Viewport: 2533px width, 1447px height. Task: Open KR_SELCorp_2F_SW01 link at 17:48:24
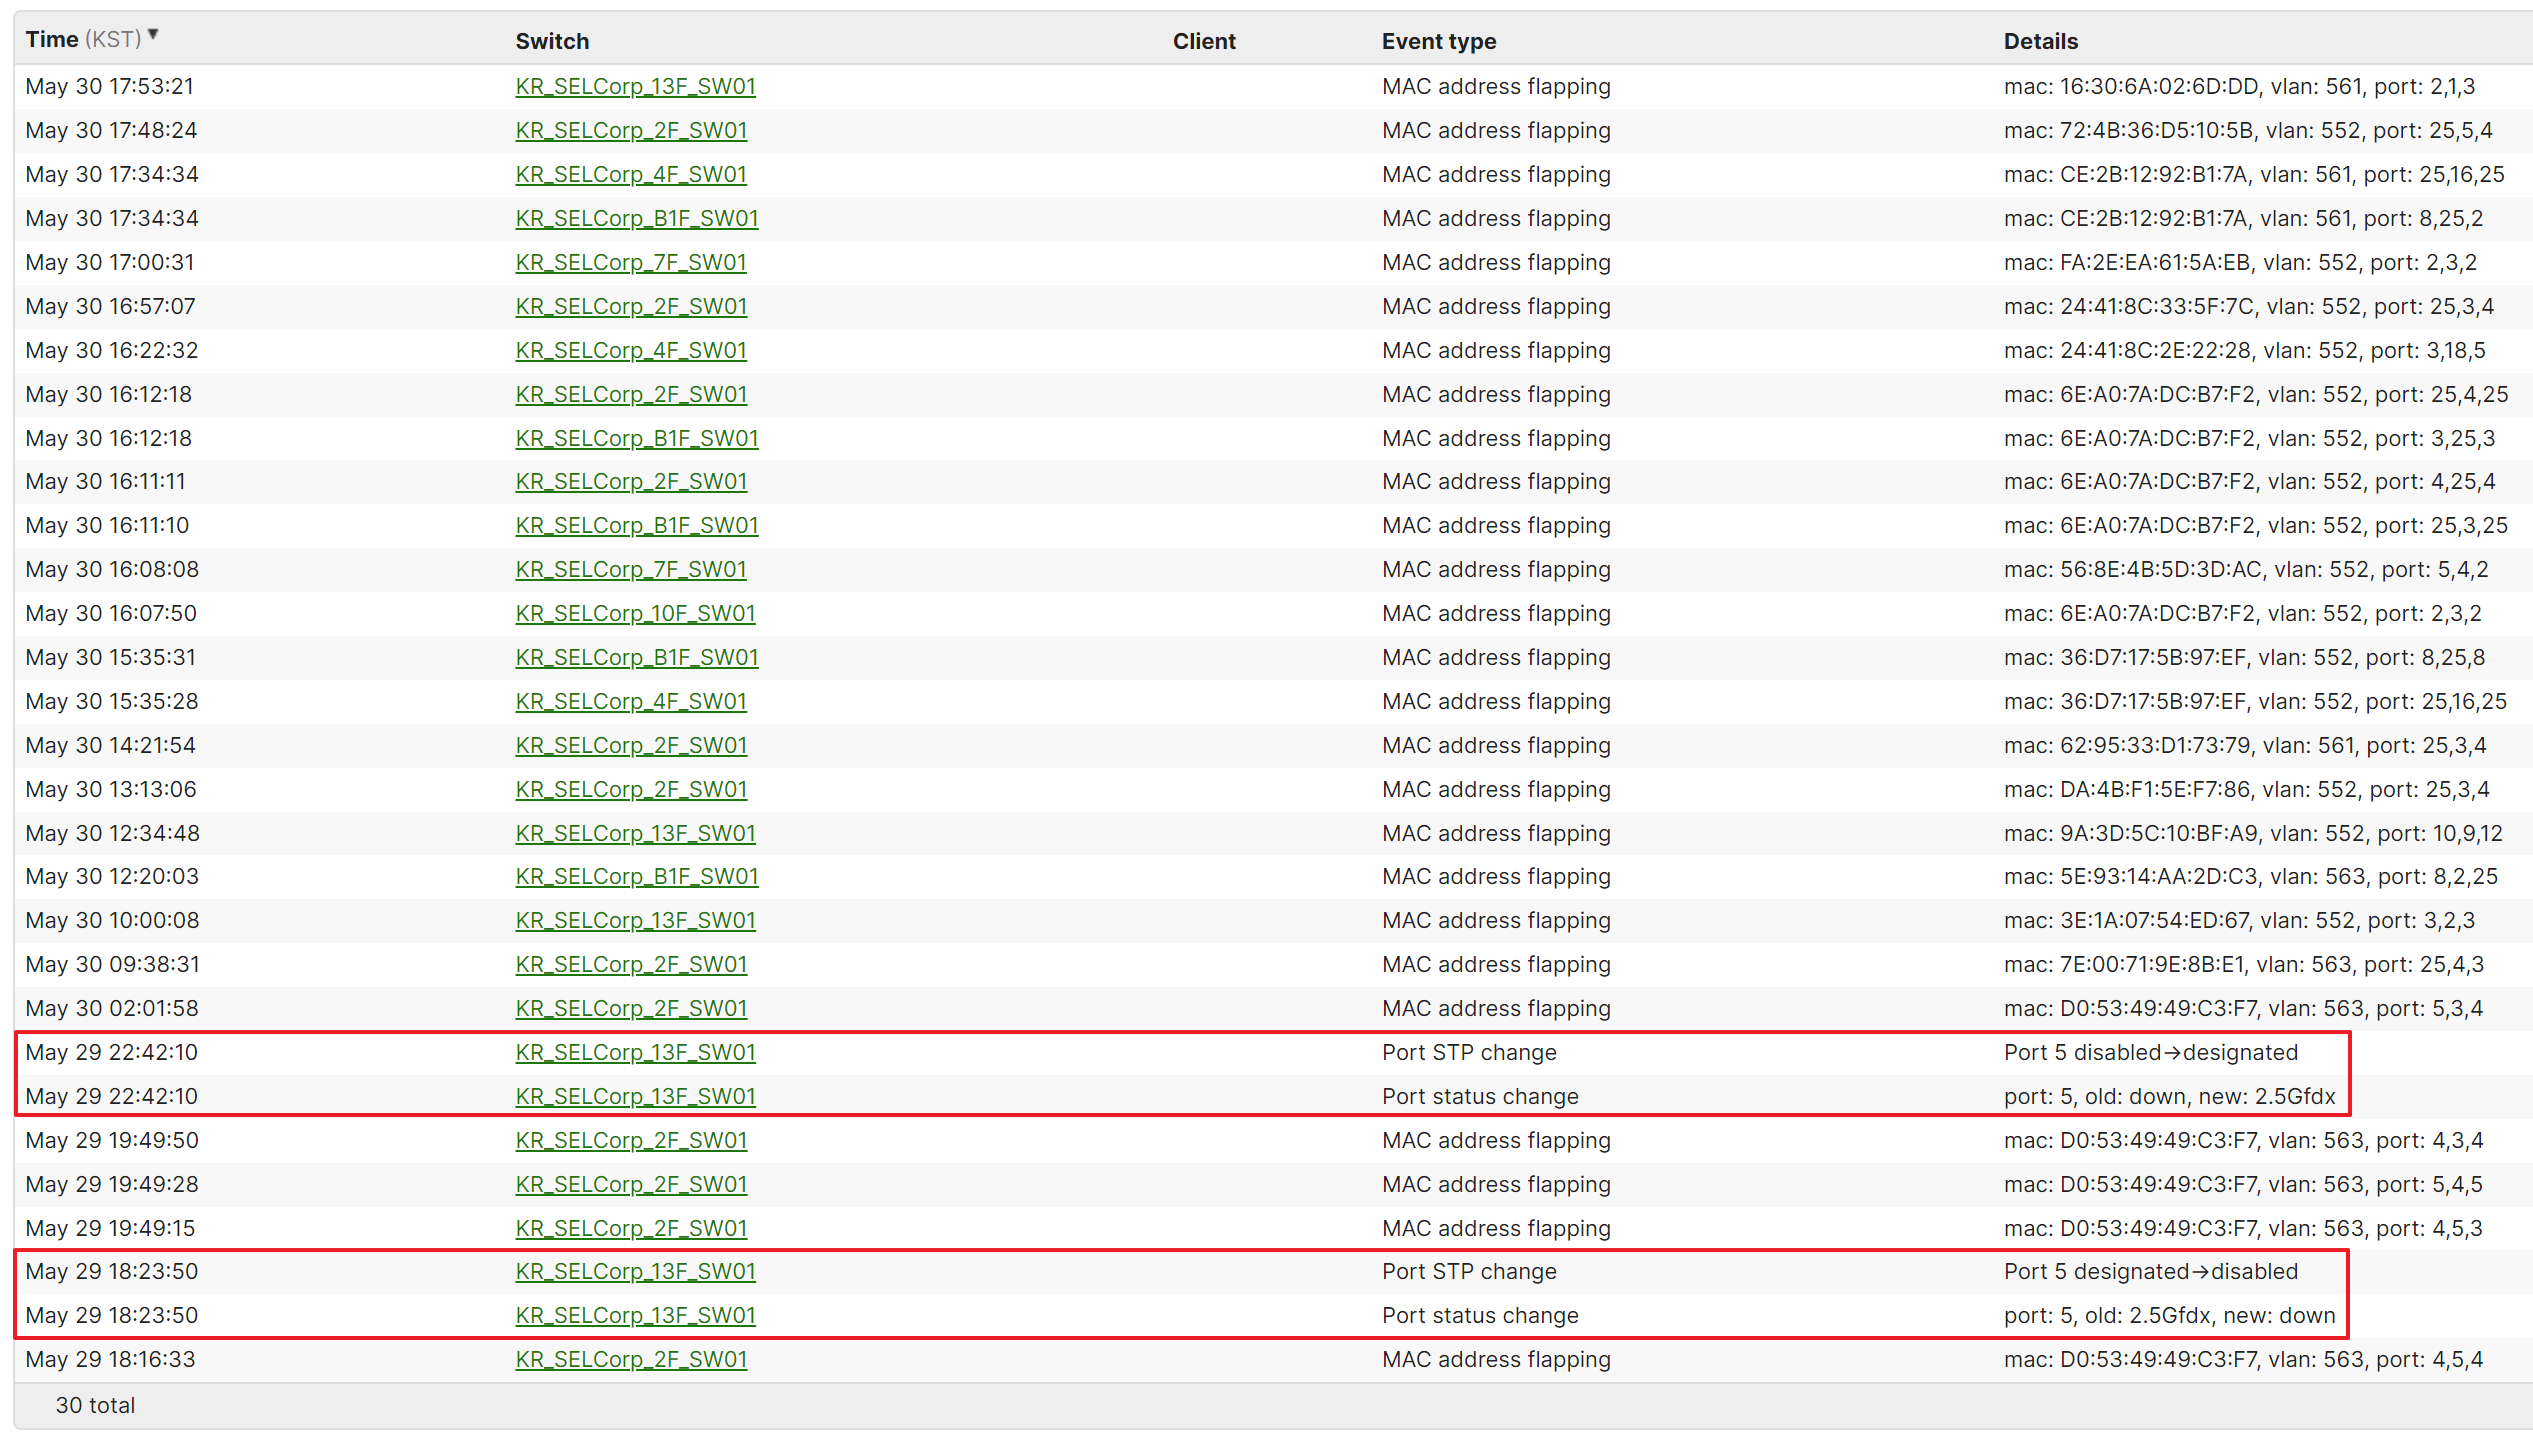pos(631,130)
